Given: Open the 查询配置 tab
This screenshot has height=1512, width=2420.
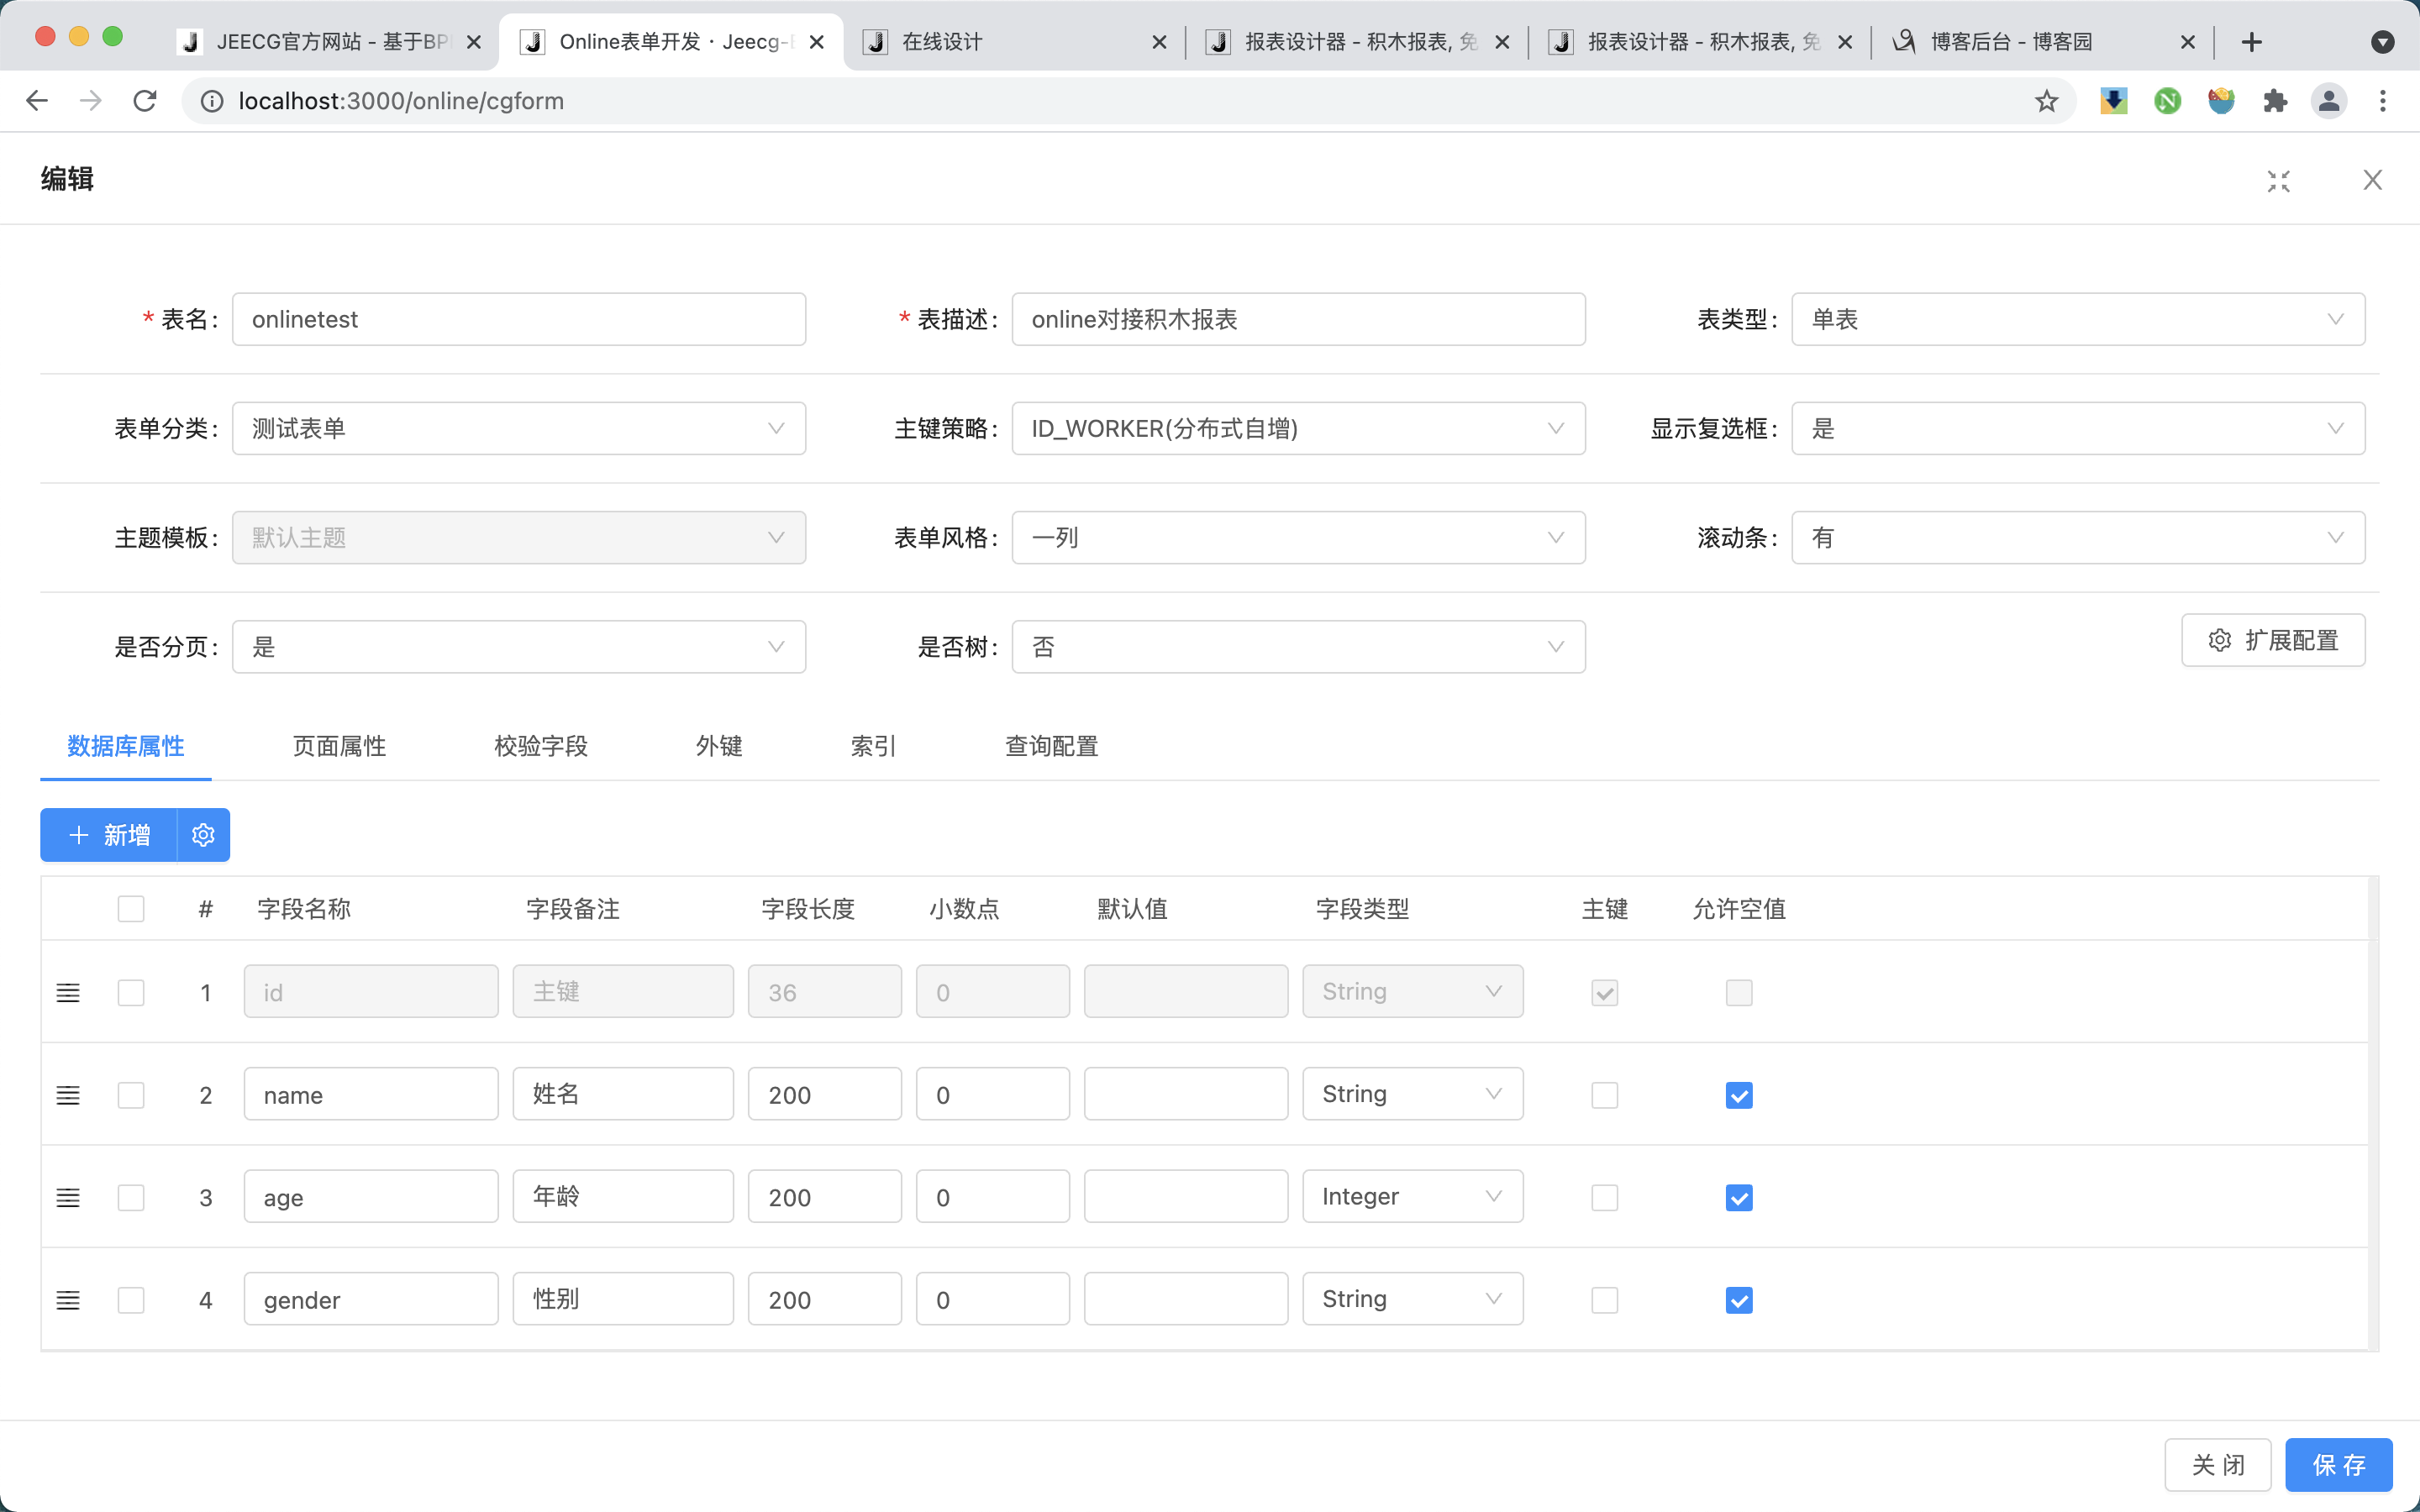Looking at the screenshot, I should point(1051,746).
